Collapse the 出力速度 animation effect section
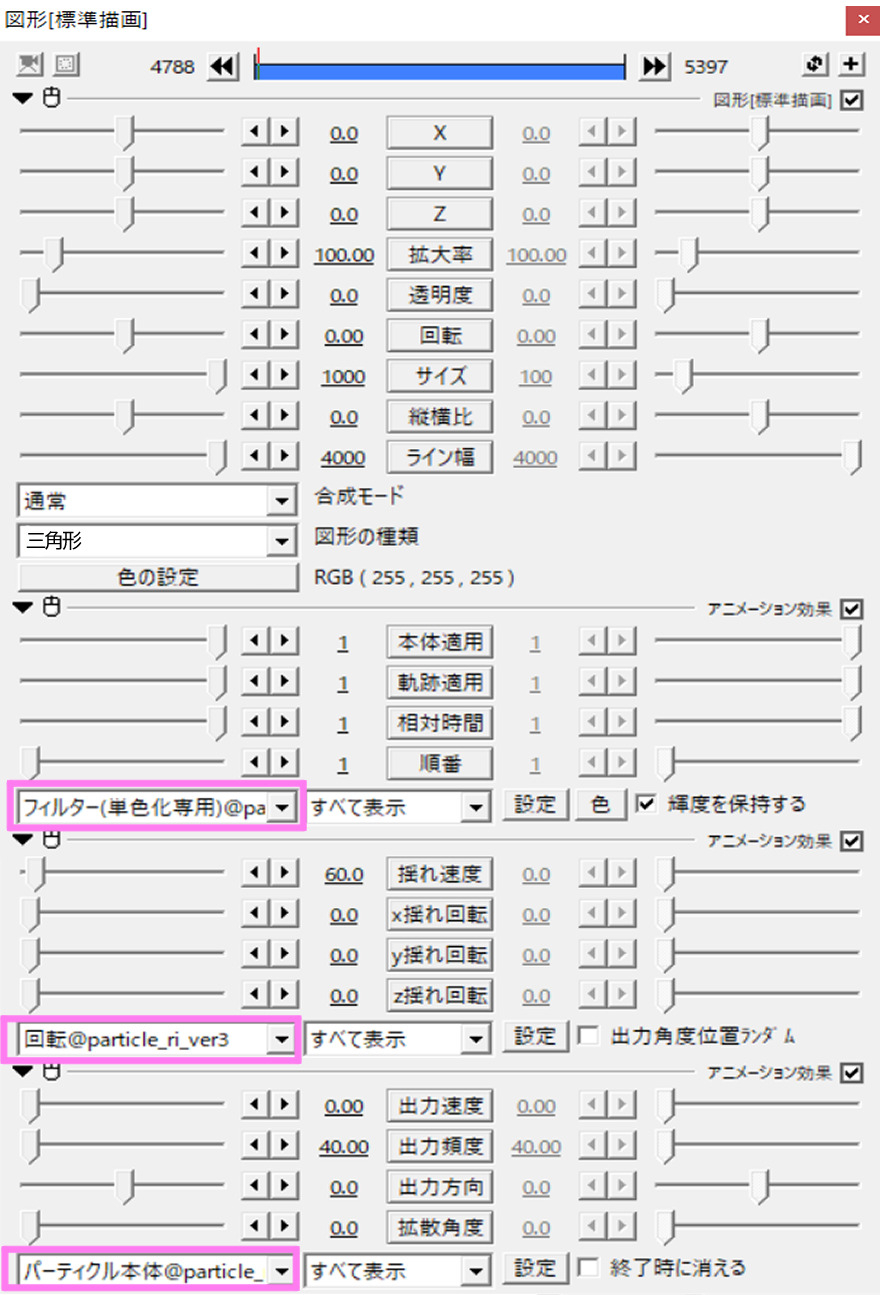The width and height of the screenshot is (880, 1295). pyautogui.click(x=25, y=1071)
